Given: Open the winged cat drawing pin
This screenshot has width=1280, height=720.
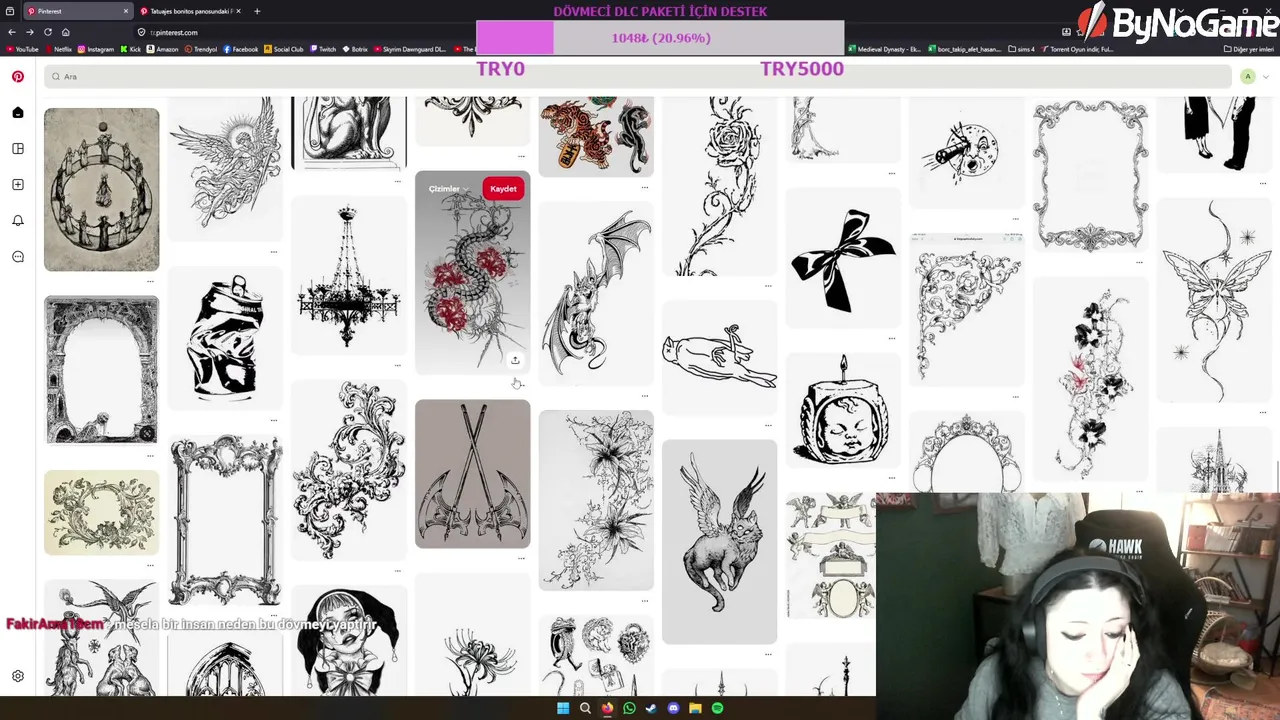Looking at the screenshot, I should tap(719, 542).
